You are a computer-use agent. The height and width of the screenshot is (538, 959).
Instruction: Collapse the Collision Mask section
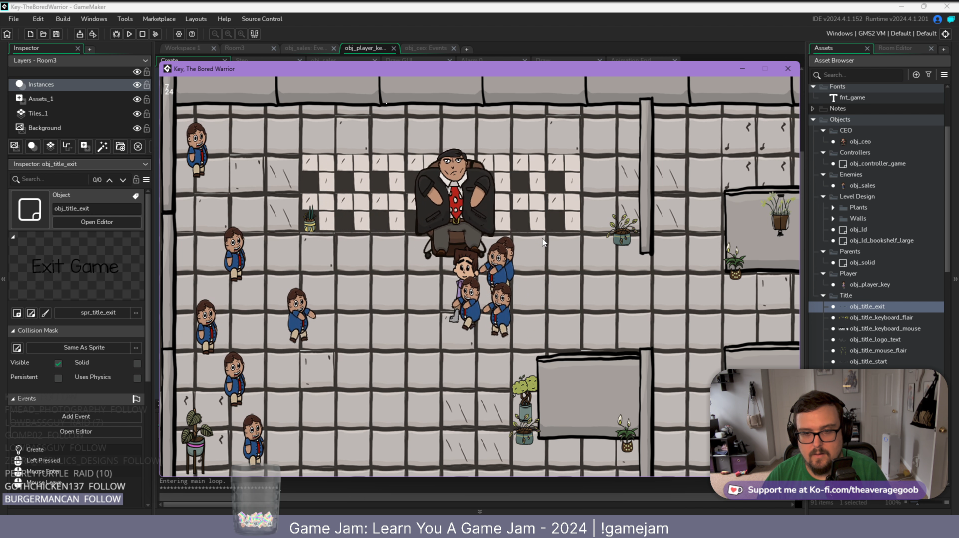pyautogui.click(x=13, y=331)
